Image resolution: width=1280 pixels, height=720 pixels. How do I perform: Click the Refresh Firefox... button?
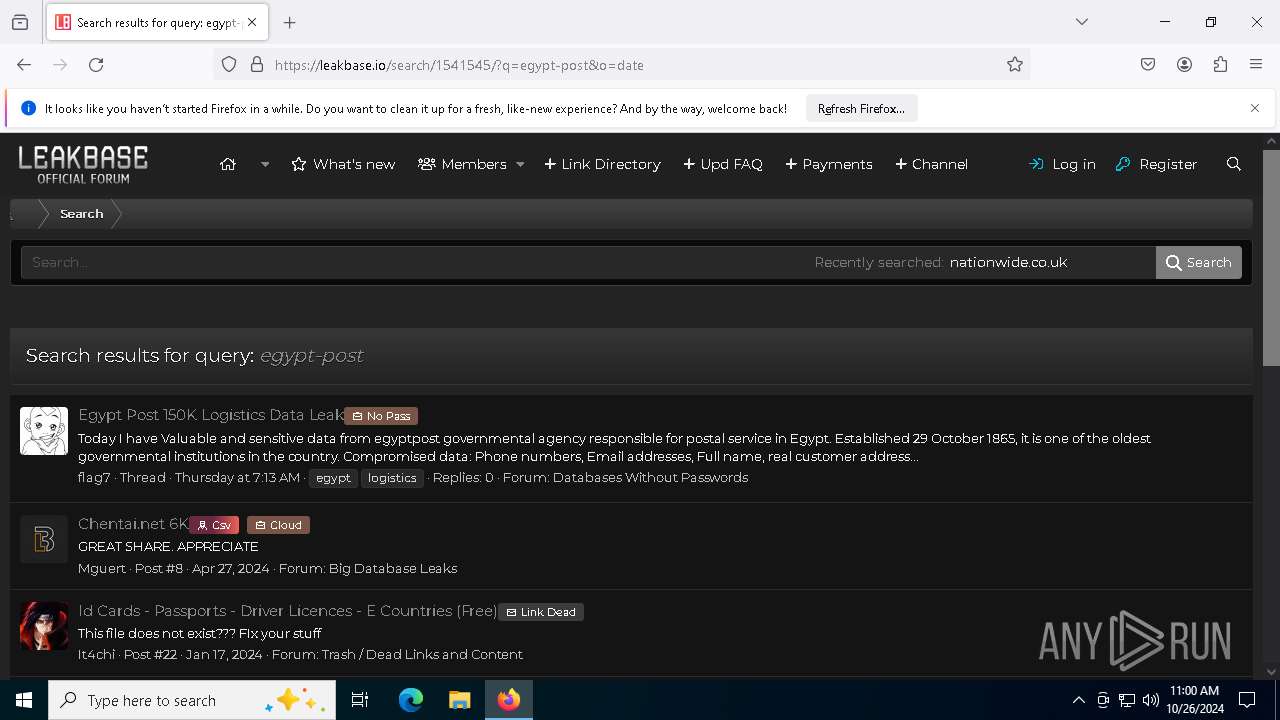(861, 108)
